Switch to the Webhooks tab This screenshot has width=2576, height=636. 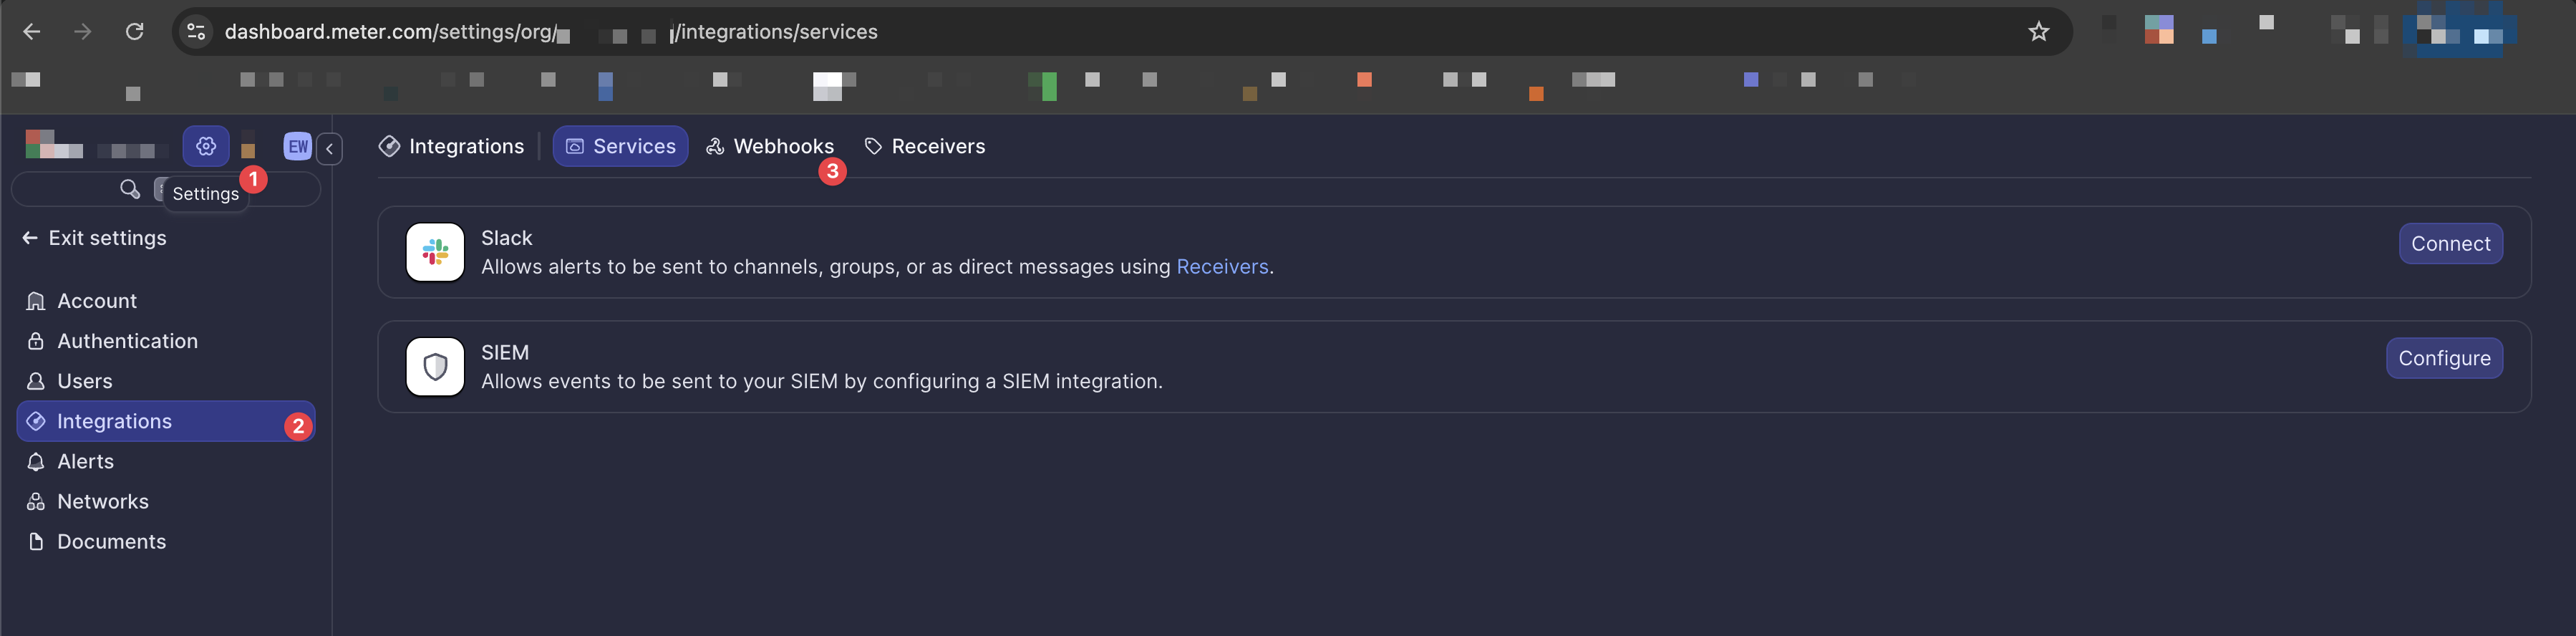point(770,146)
